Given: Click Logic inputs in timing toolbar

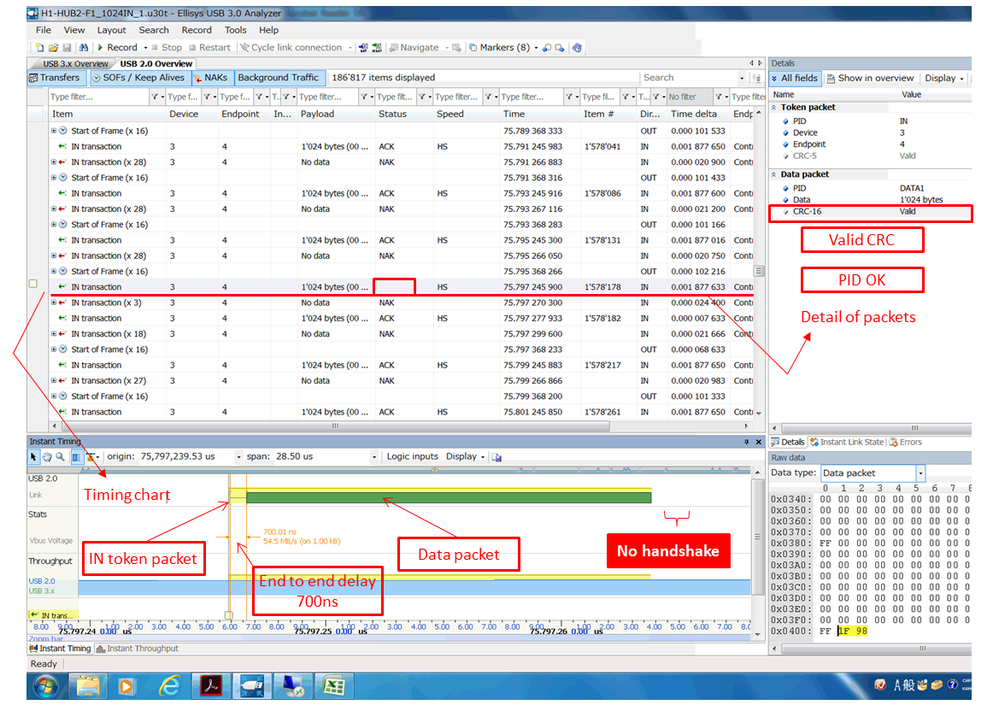Looking at the screenshot, I should pyautogui.click(x=412, y=457).
